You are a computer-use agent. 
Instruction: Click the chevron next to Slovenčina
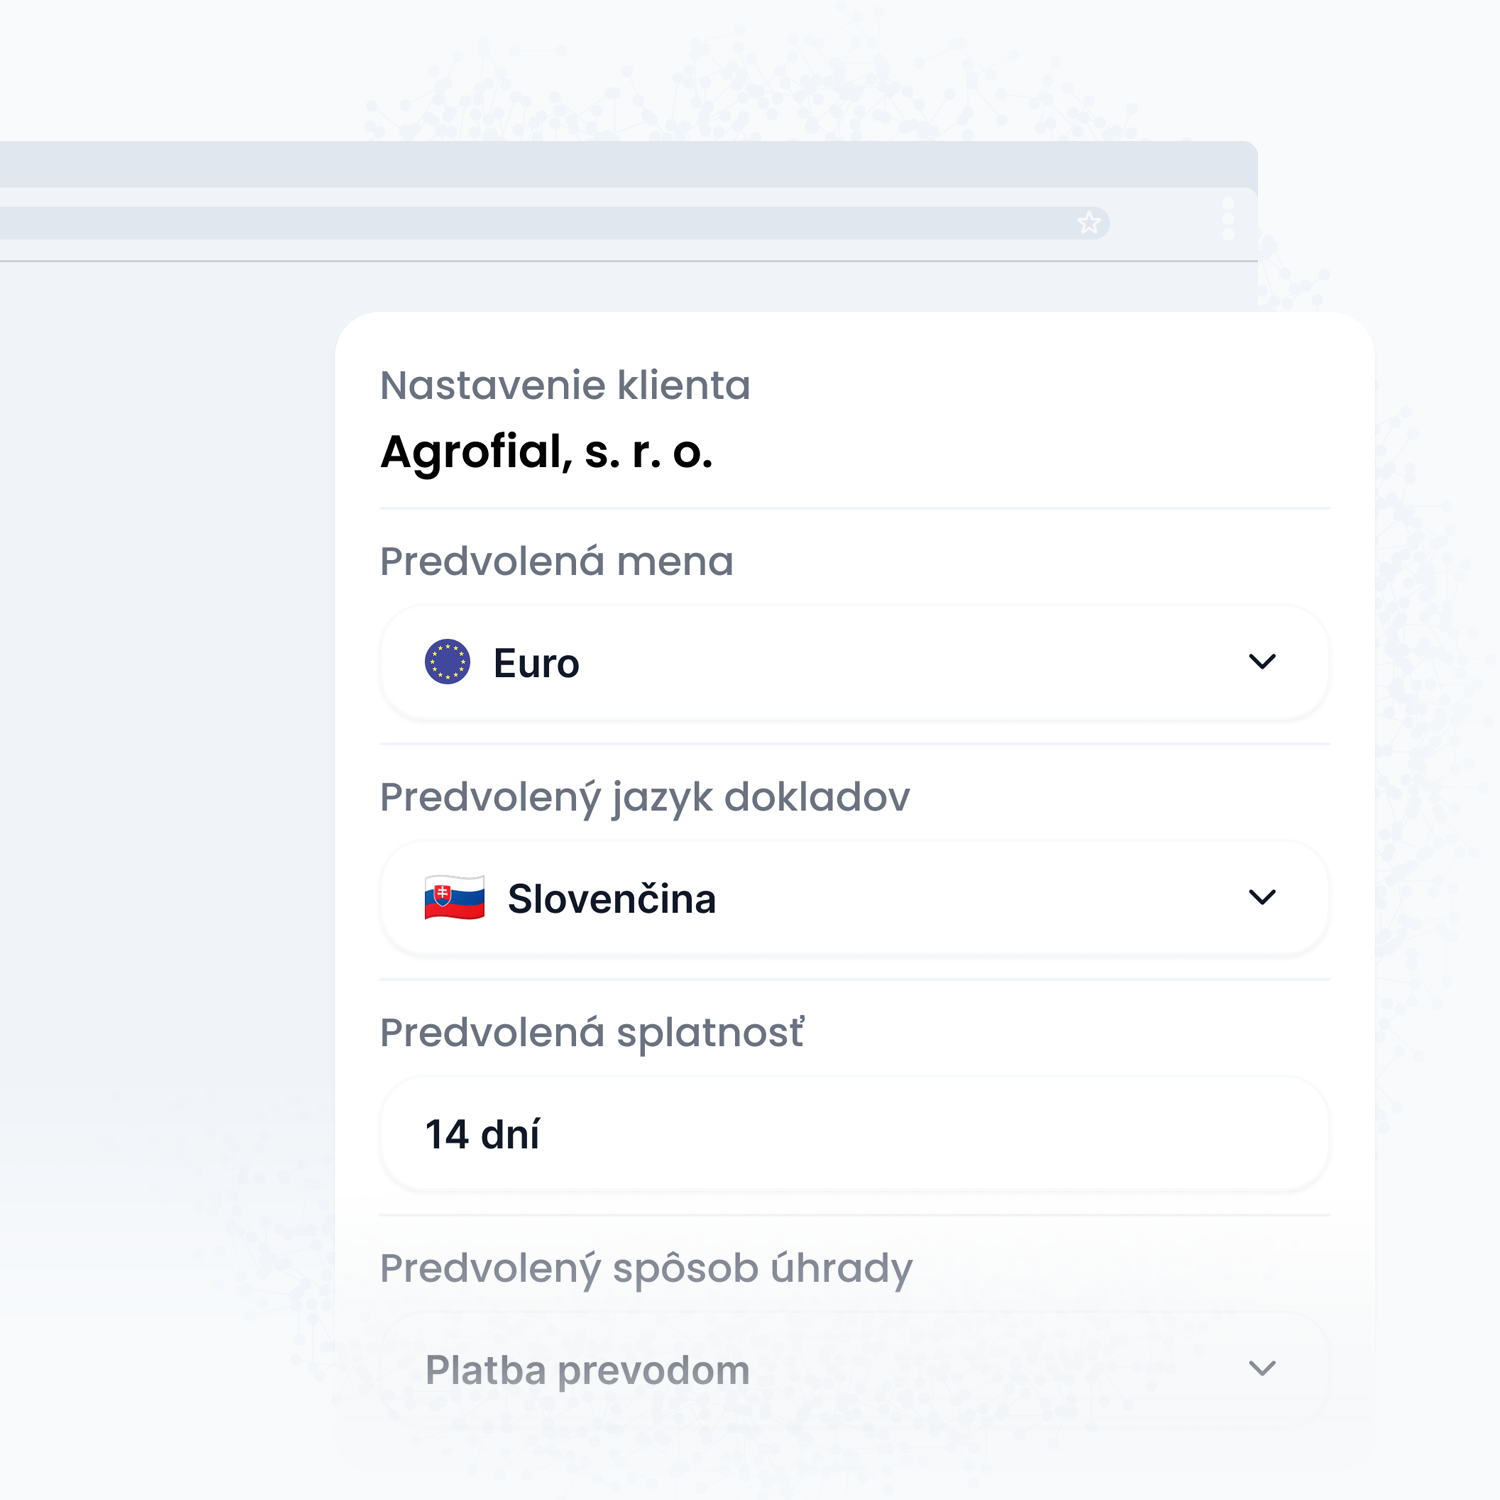point(1263,897)
